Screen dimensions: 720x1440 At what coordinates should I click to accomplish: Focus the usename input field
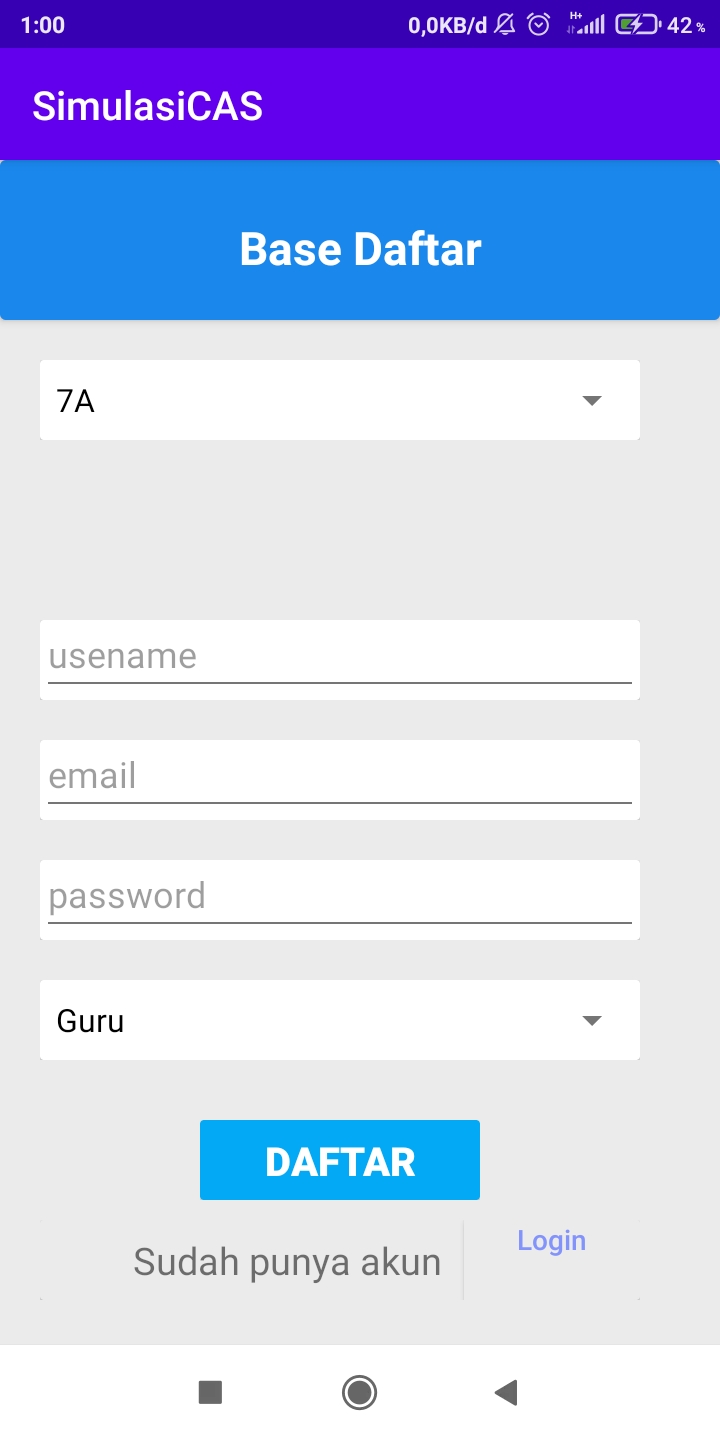point(340,657)
